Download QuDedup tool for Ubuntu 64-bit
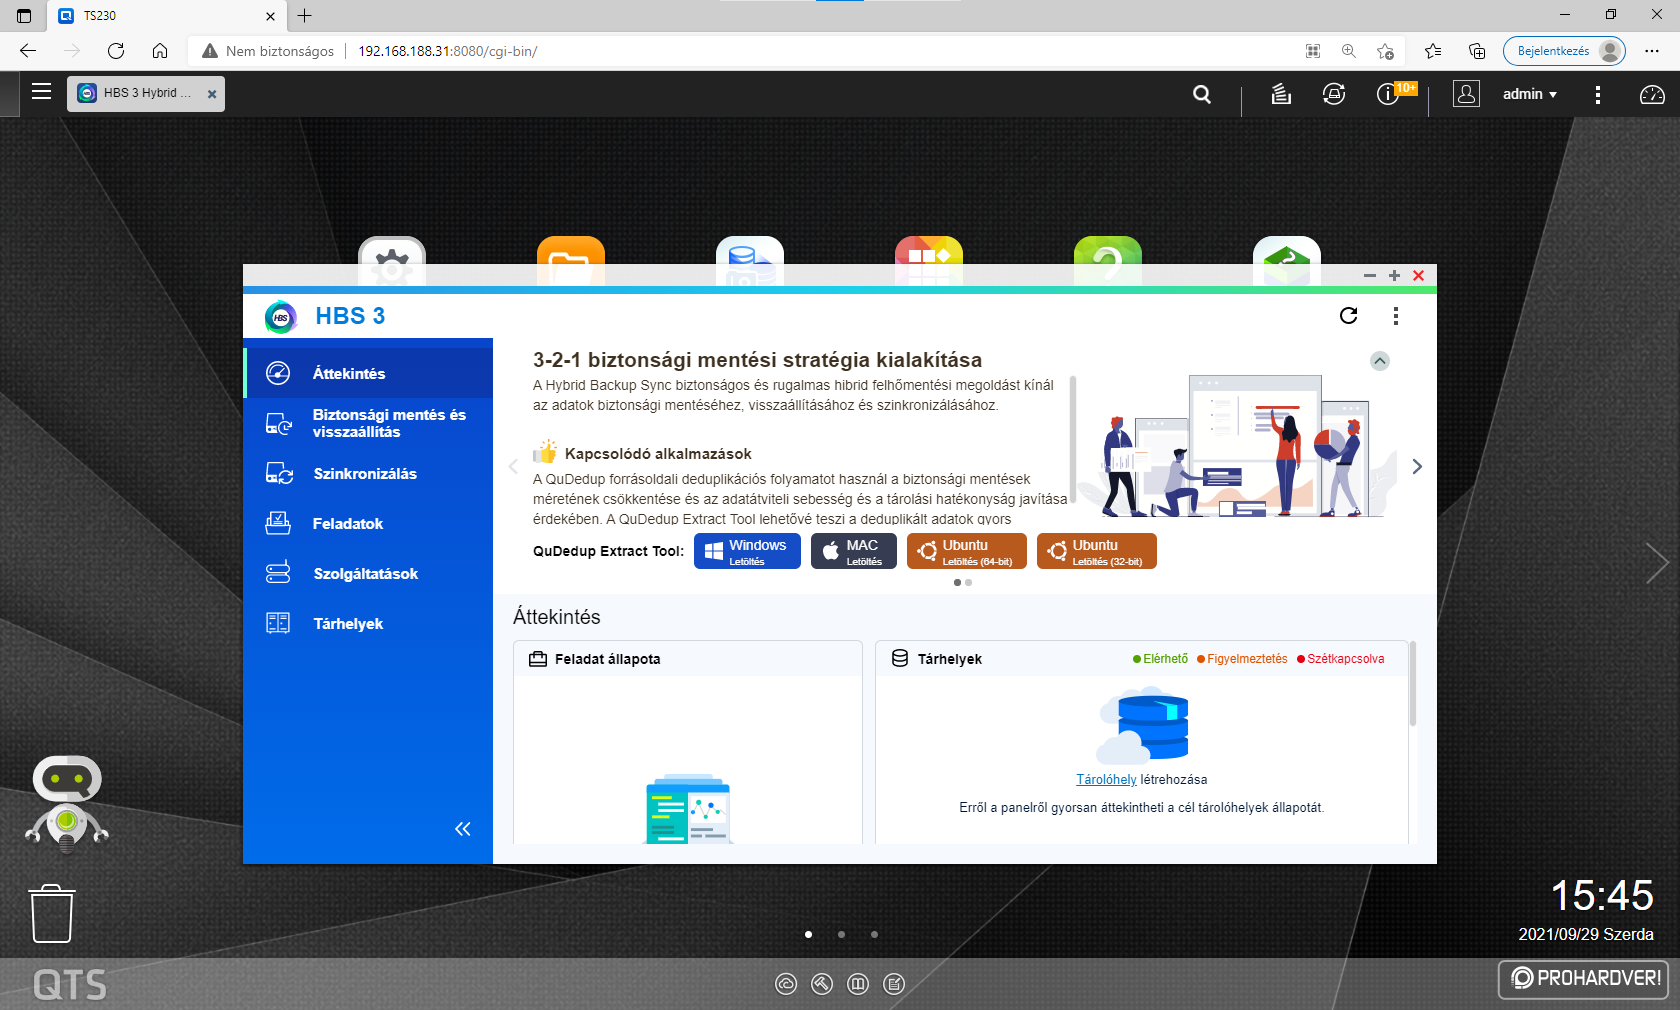Screen dimensions: 1680x1010 pyautogui.click(x=967, y=551)
